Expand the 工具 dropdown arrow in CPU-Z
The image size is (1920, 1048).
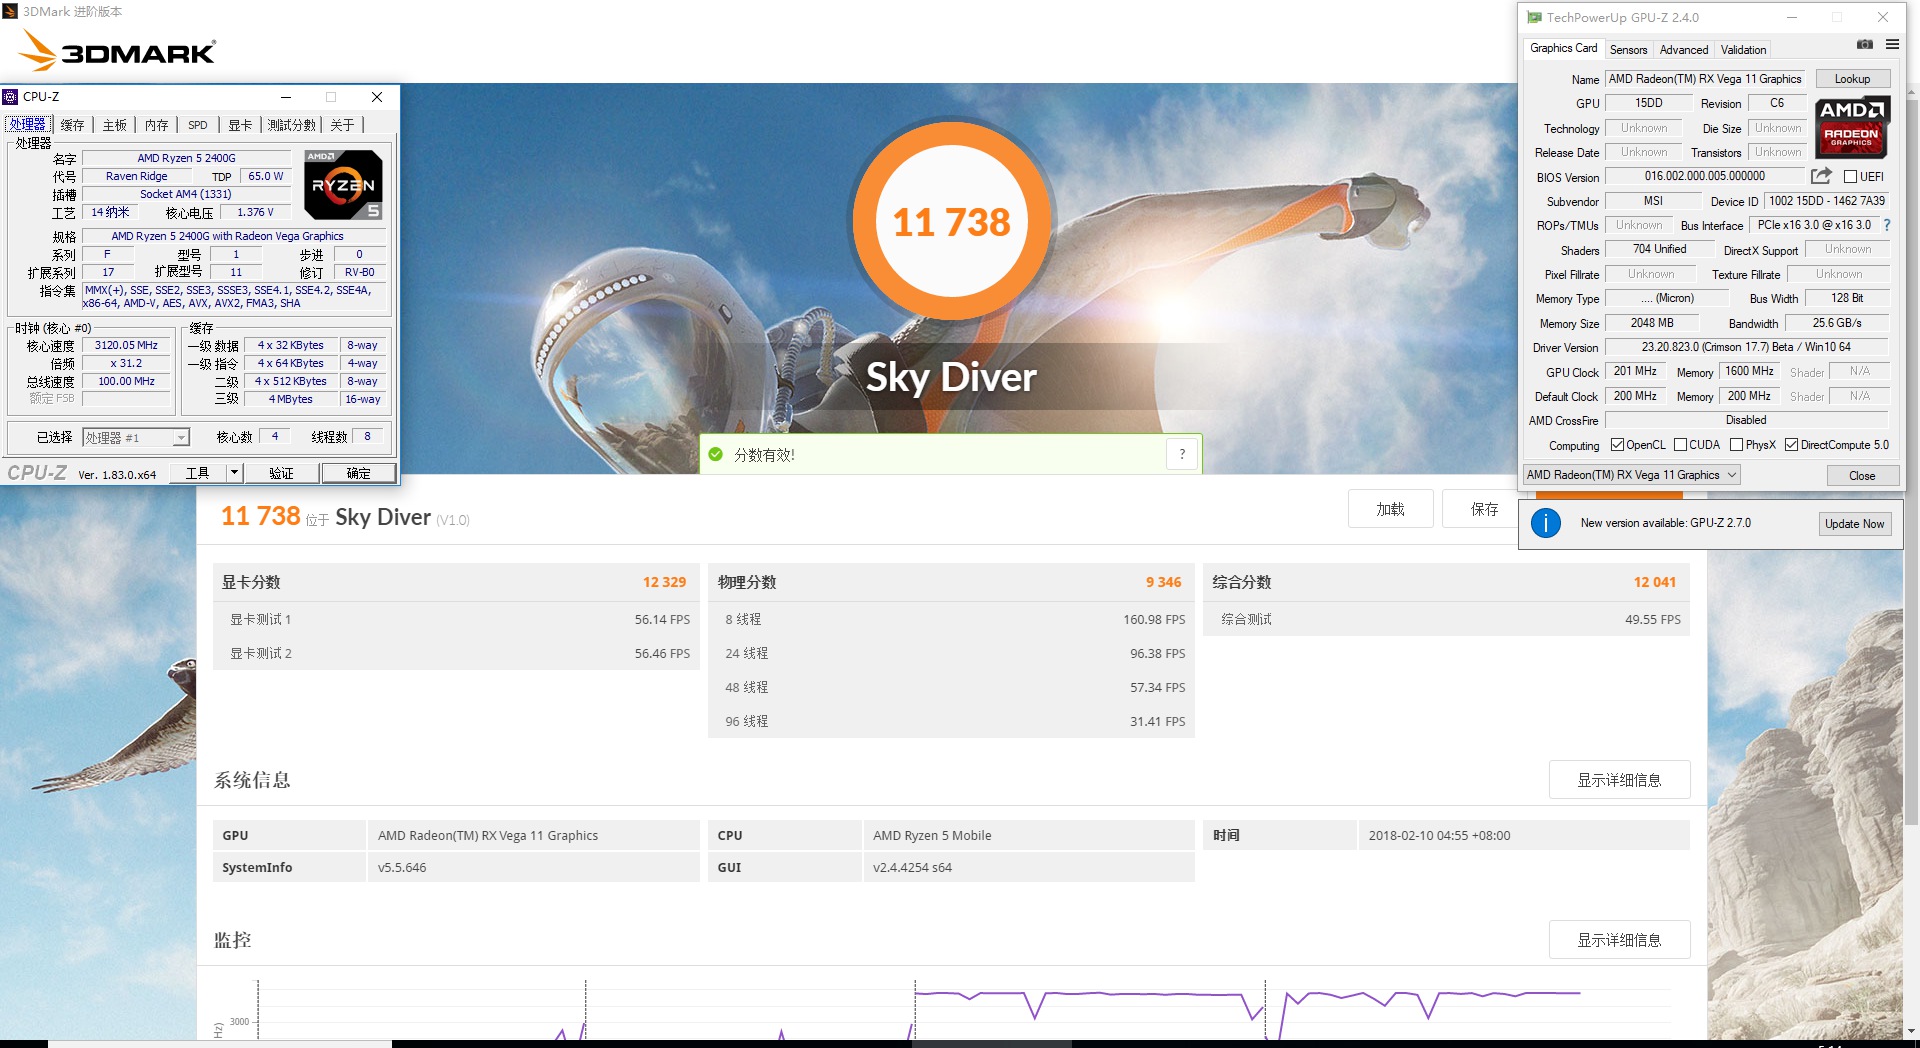tap(235, 473)
